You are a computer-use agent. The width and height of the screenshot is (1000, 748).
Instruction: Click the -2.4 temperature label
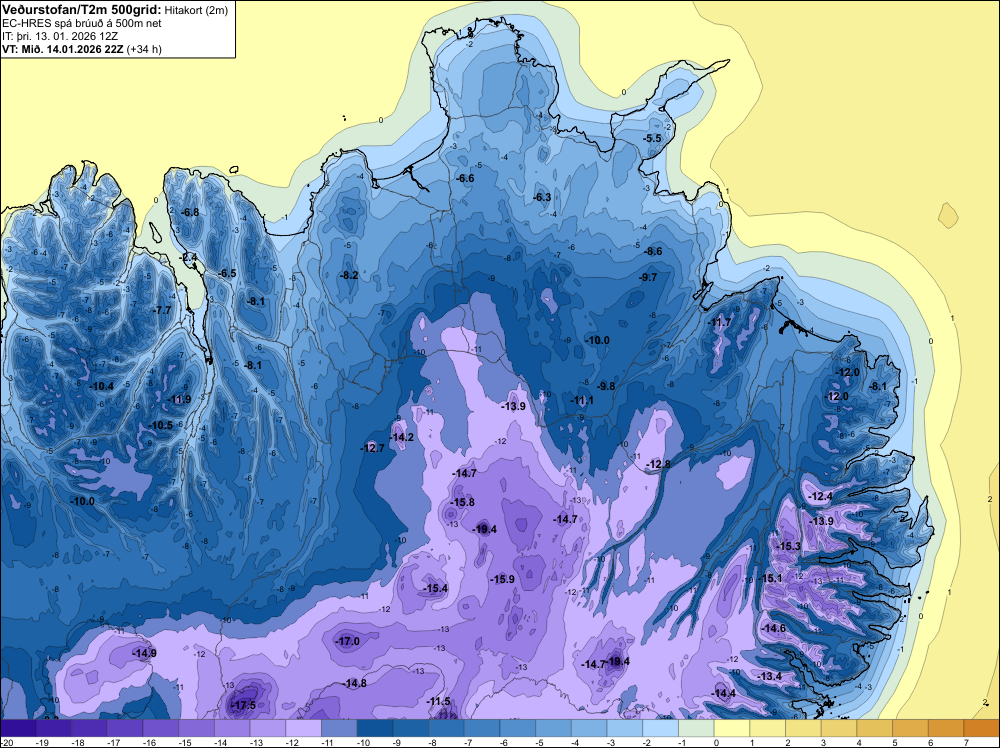tap(189, 258)
